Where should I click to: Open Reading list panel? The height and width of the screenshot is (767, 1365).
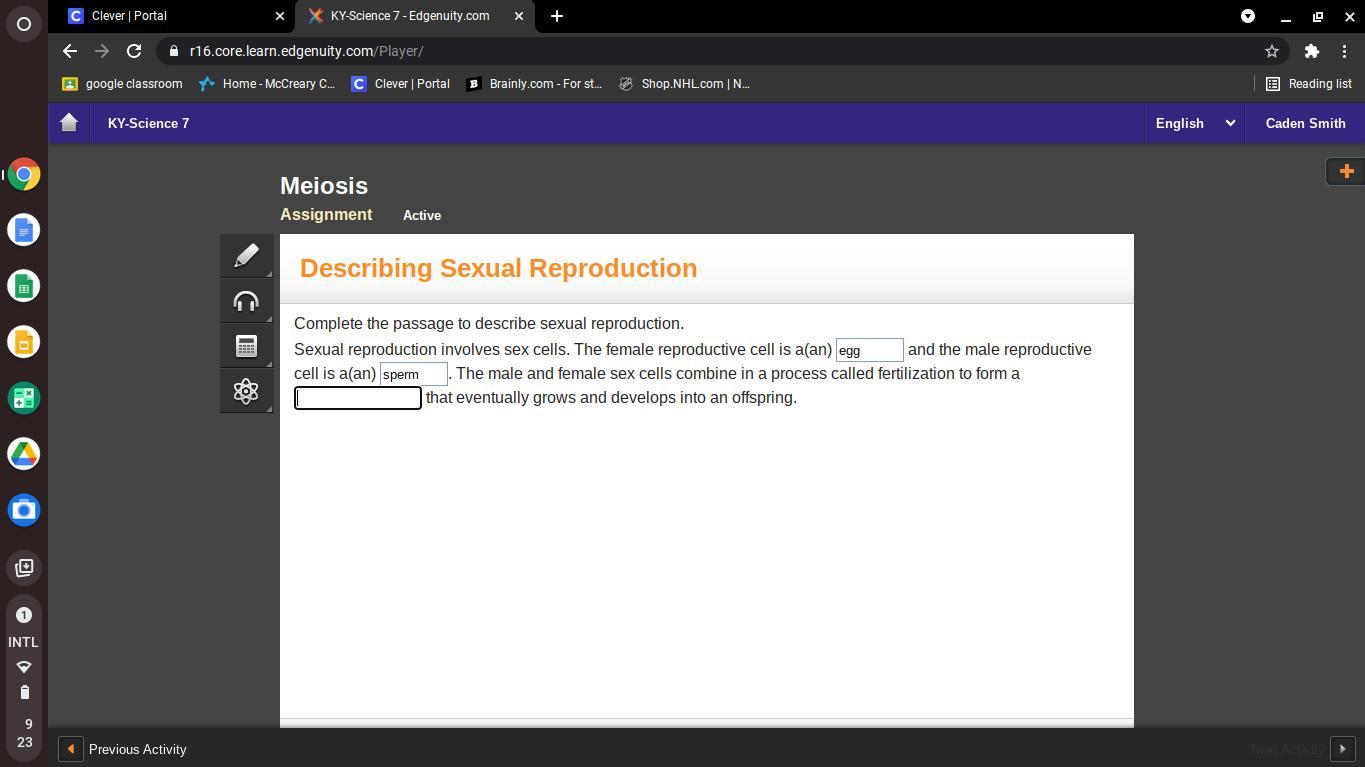click(1309, 84)
